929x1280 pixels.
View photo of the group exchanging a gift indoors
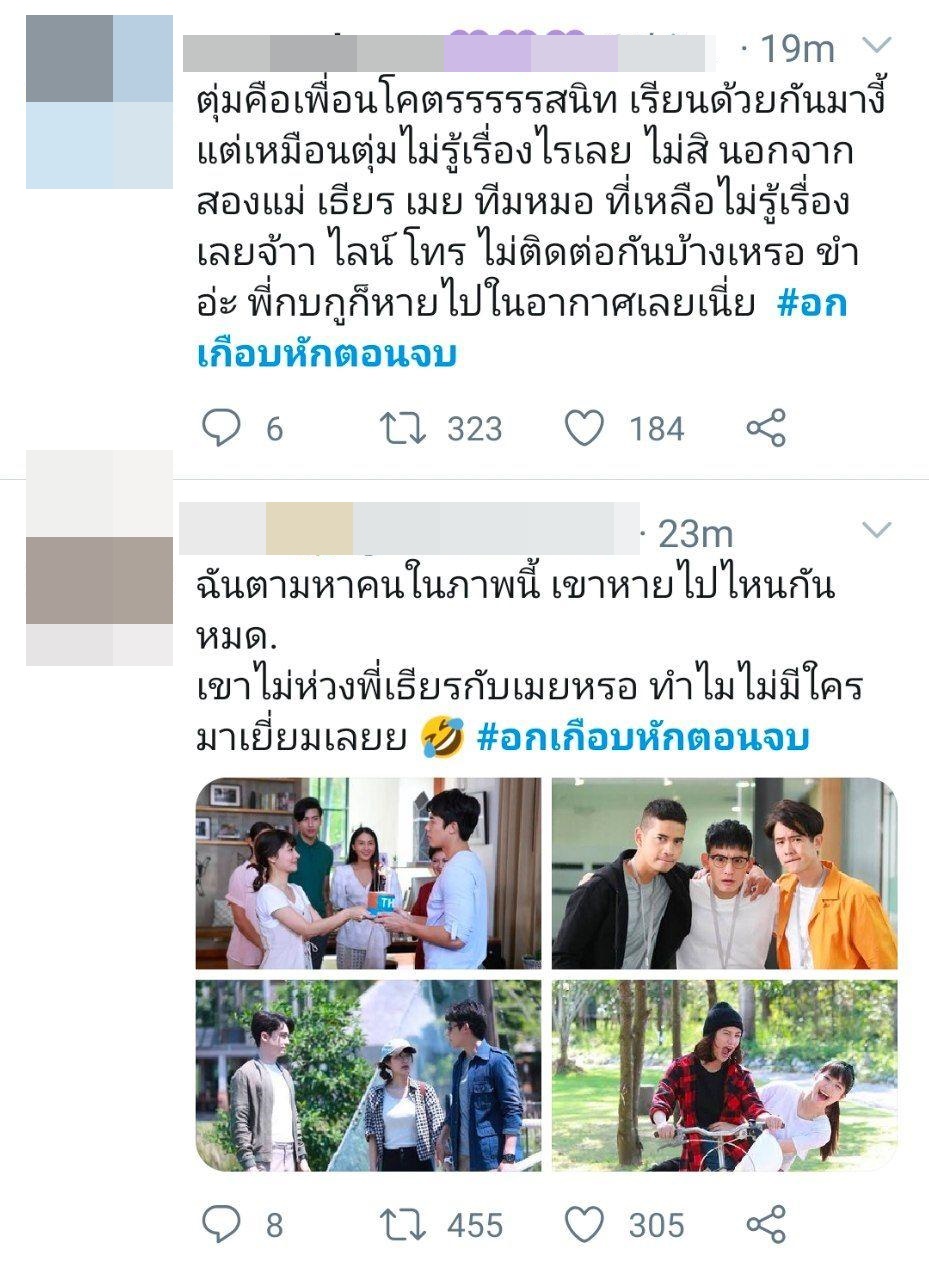pos(368,873)
